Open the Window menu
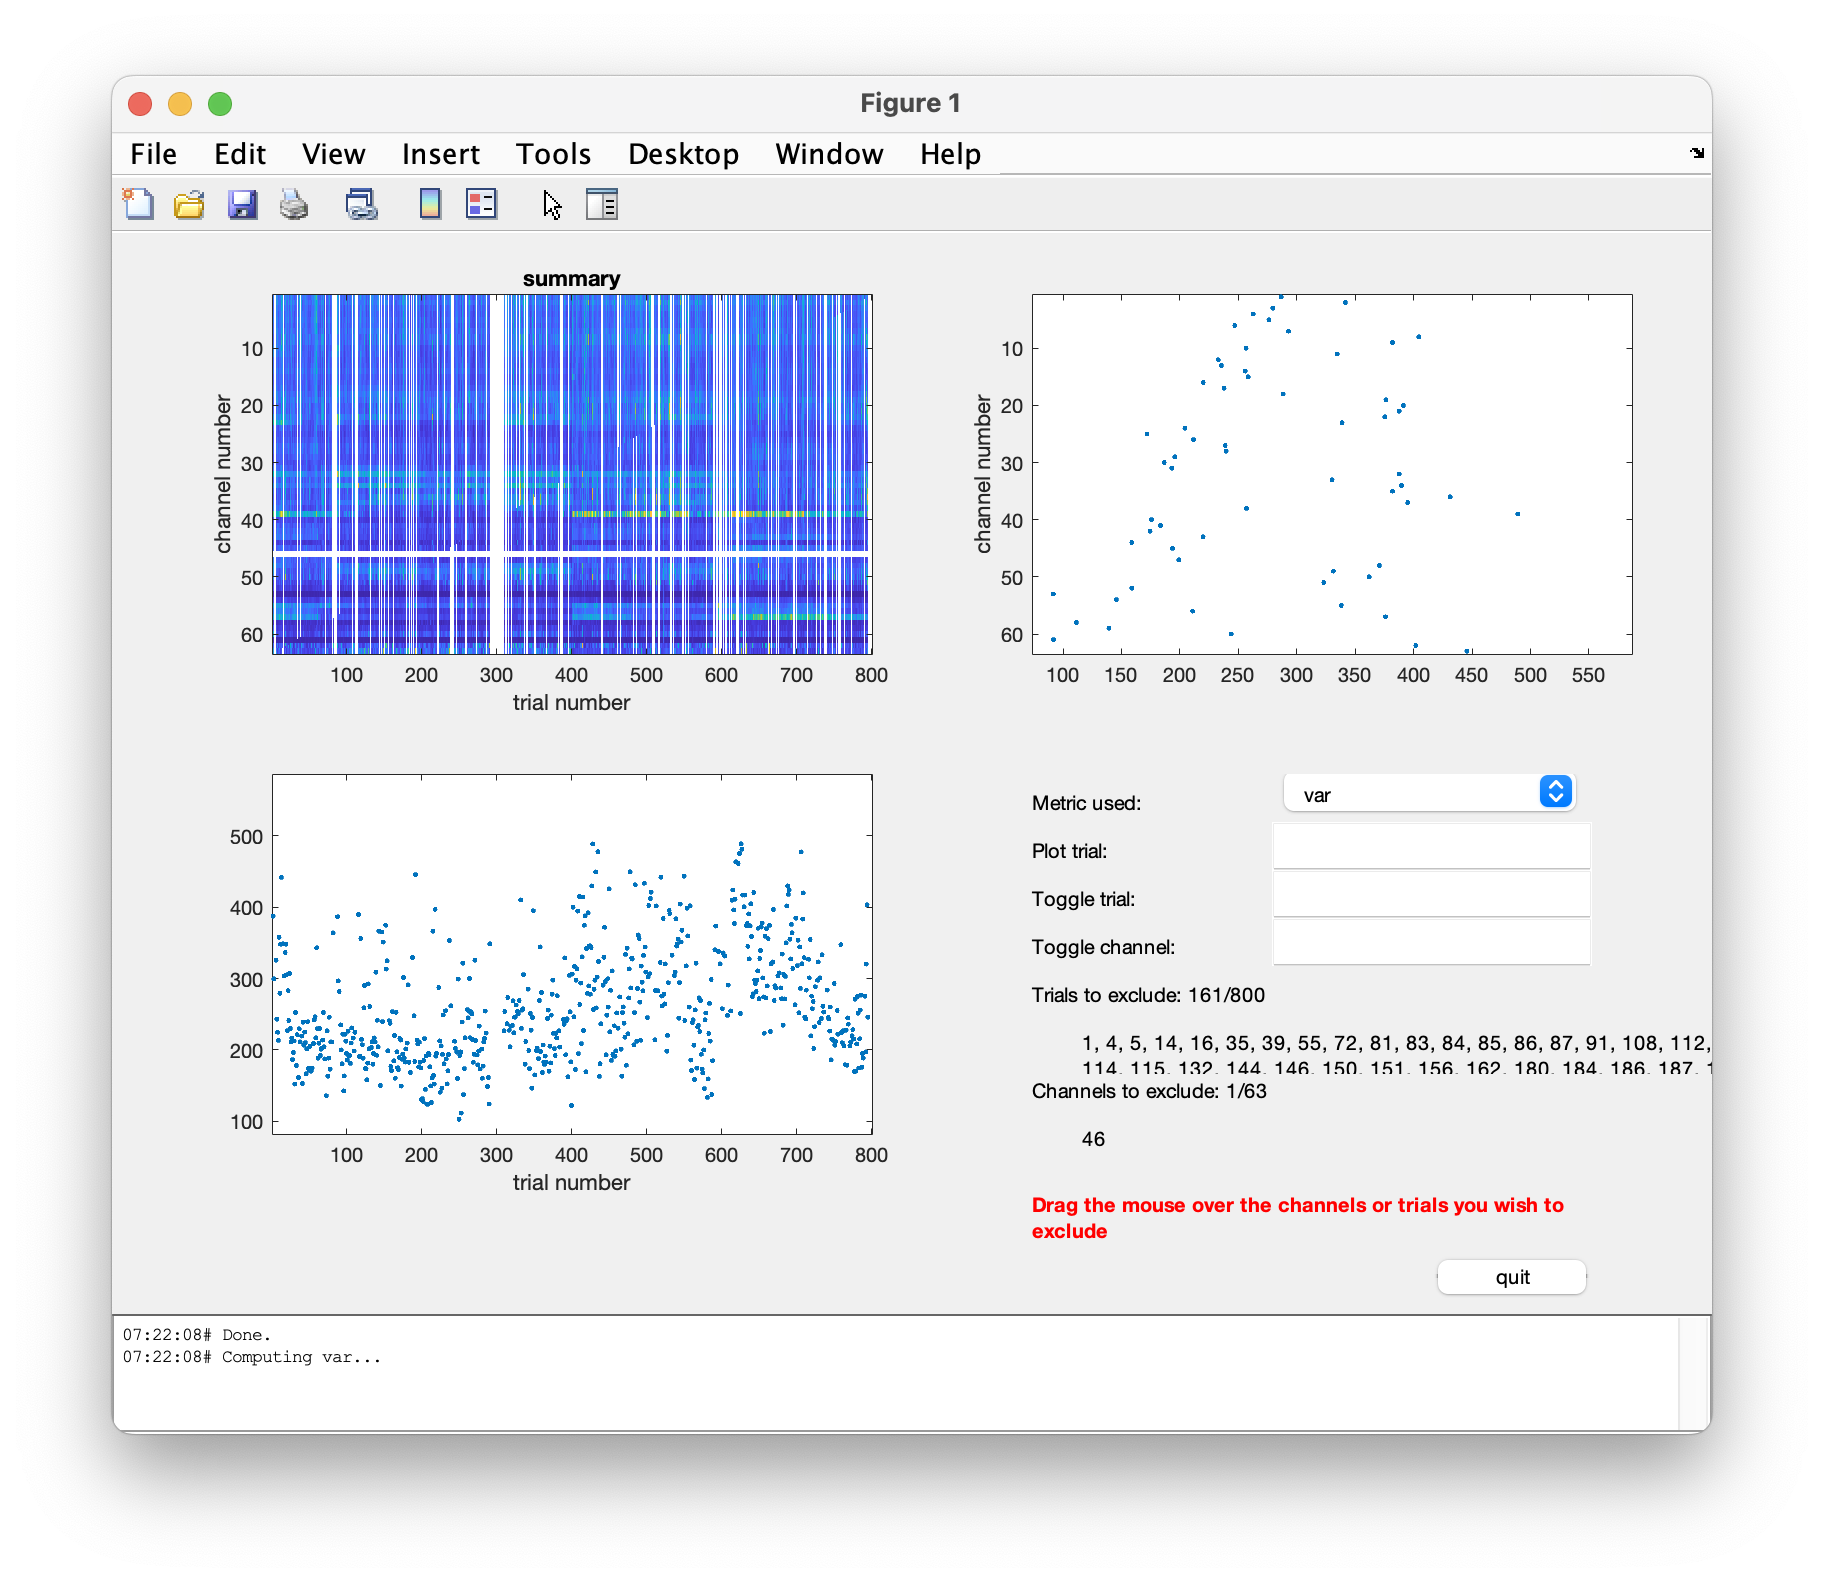This screenshot has height=1582, width=1824. [x=830, y=154]
